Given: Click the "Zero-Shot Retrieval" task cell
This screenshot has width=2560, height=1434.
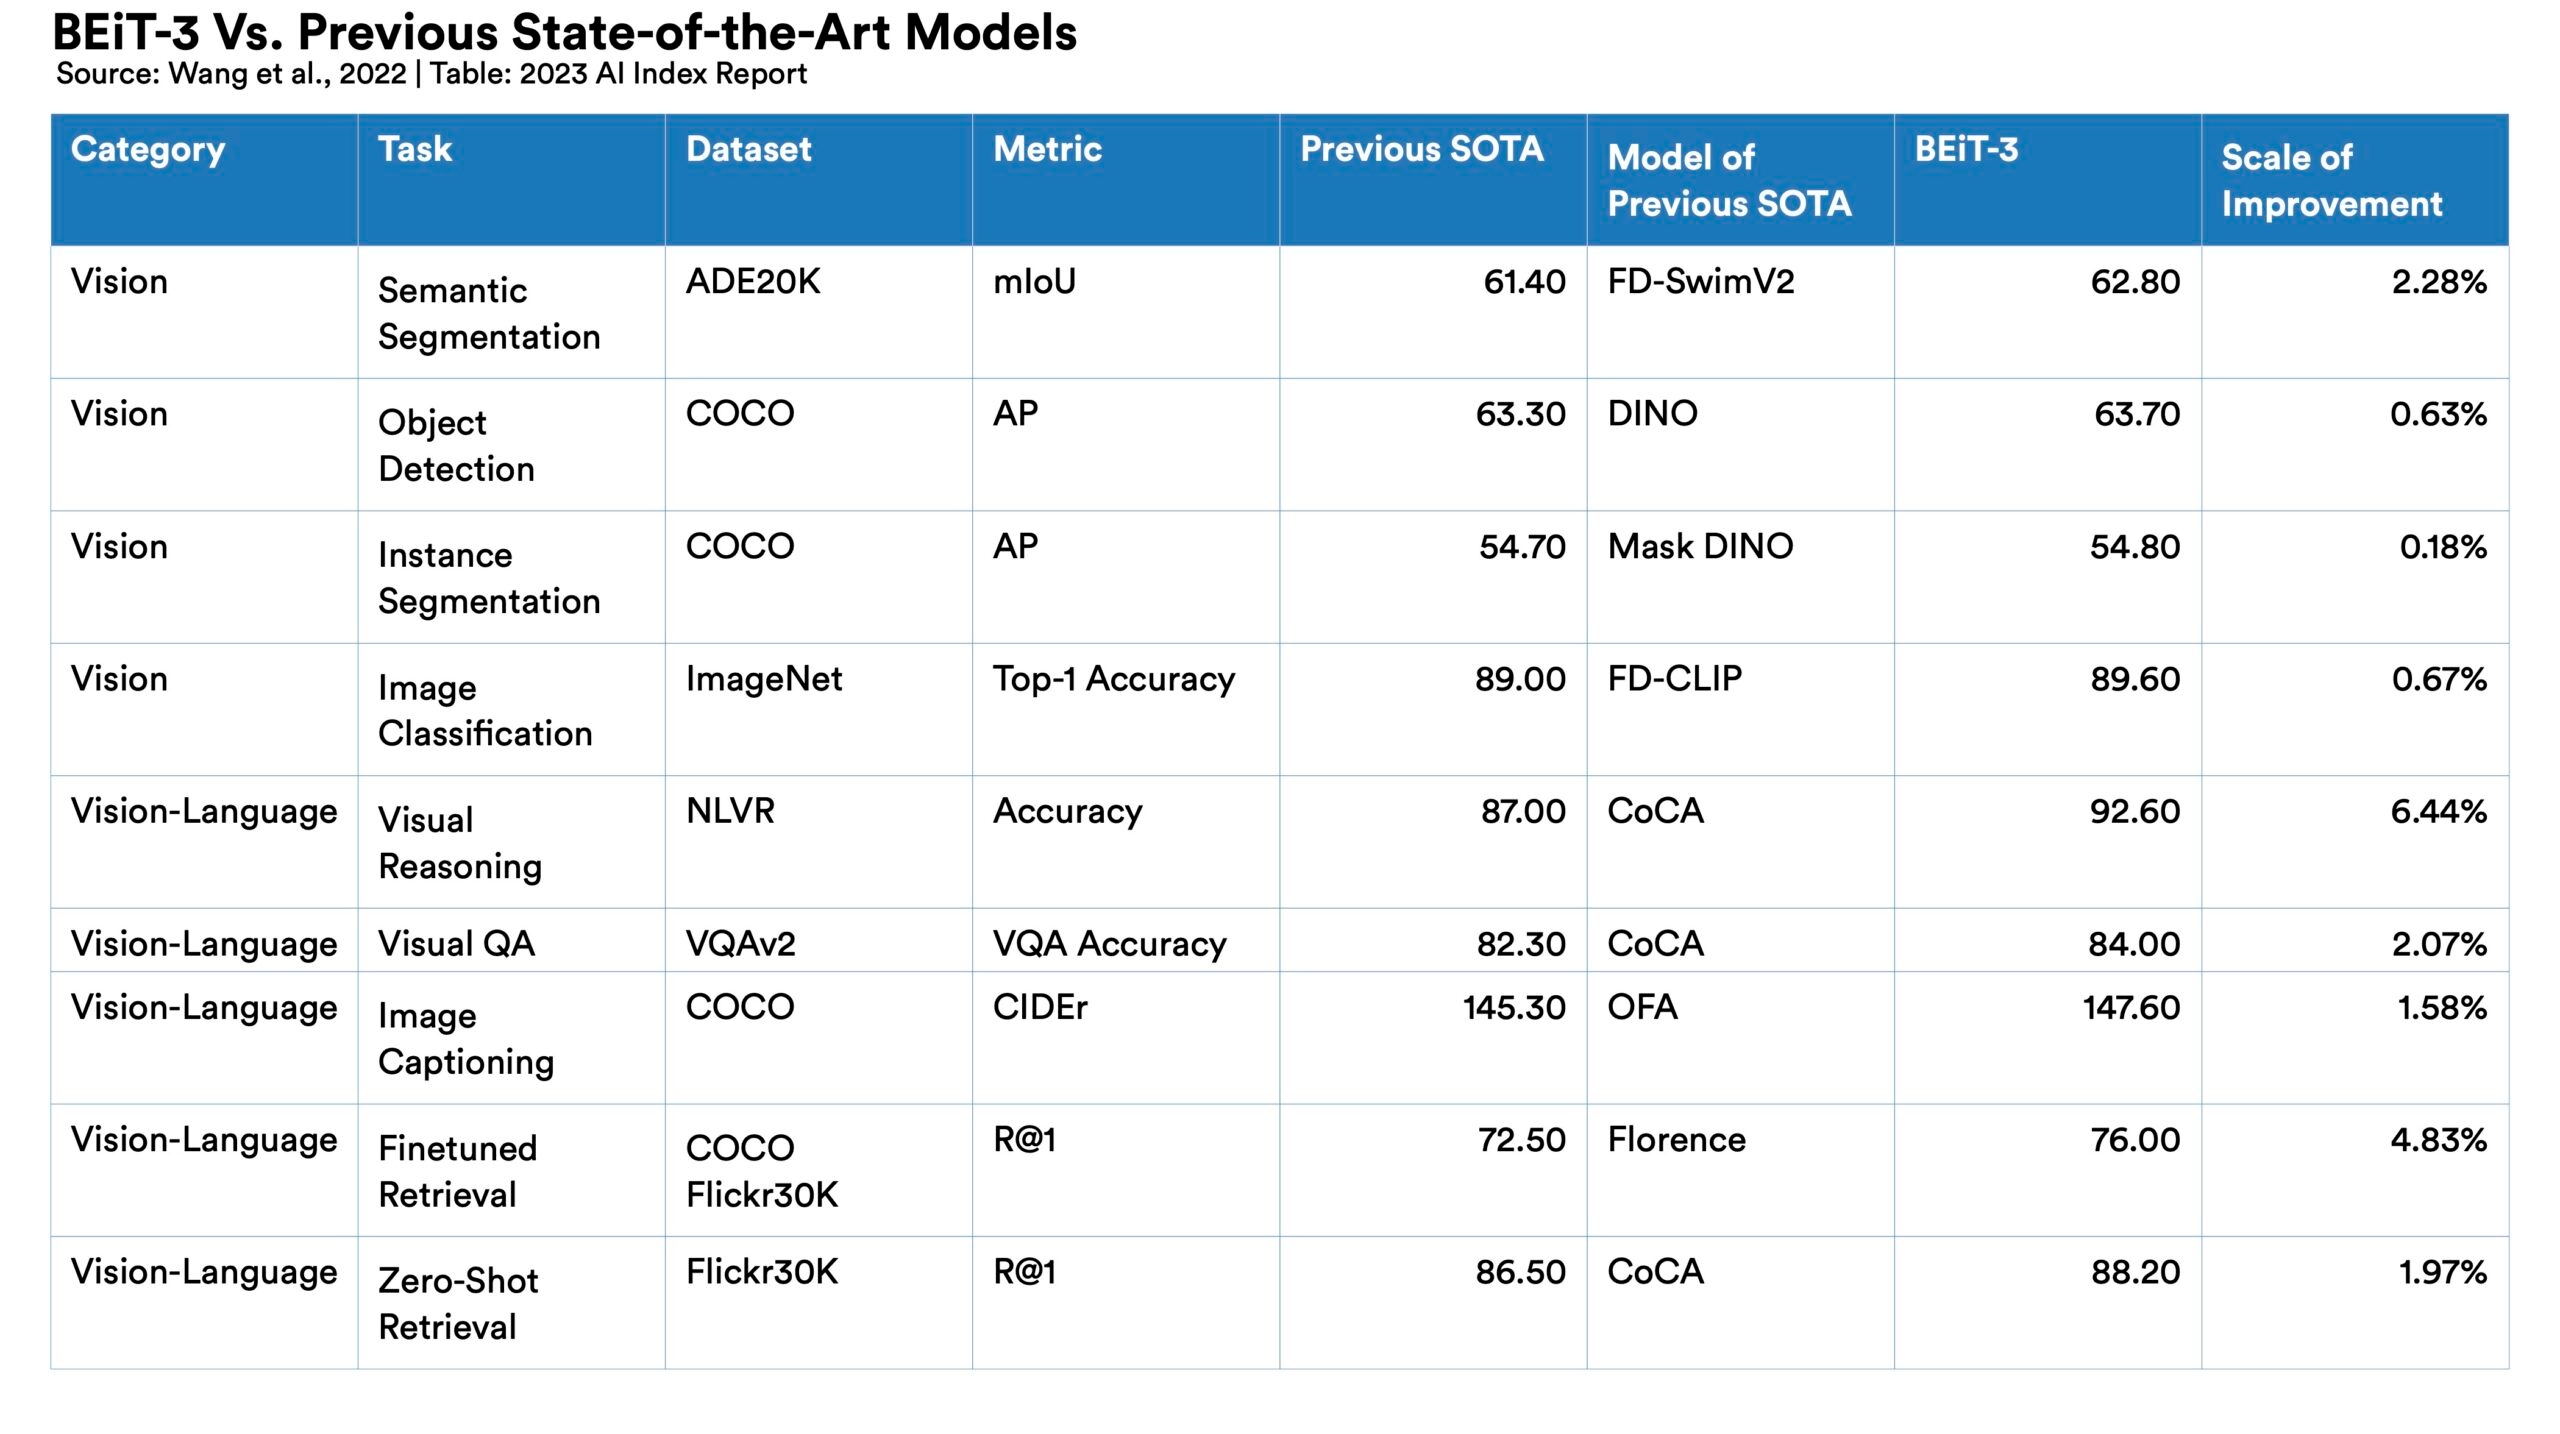Looking at the screenshot, I should pos(458,1304).
